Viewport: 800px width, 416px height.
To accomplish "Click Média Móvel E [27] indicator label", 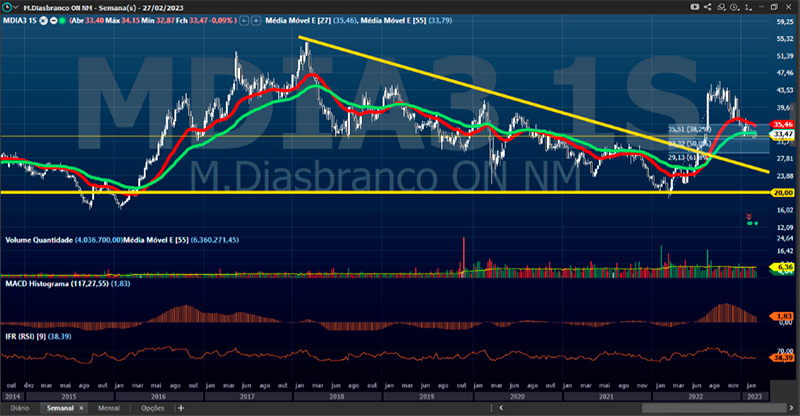I will point(297,21).
